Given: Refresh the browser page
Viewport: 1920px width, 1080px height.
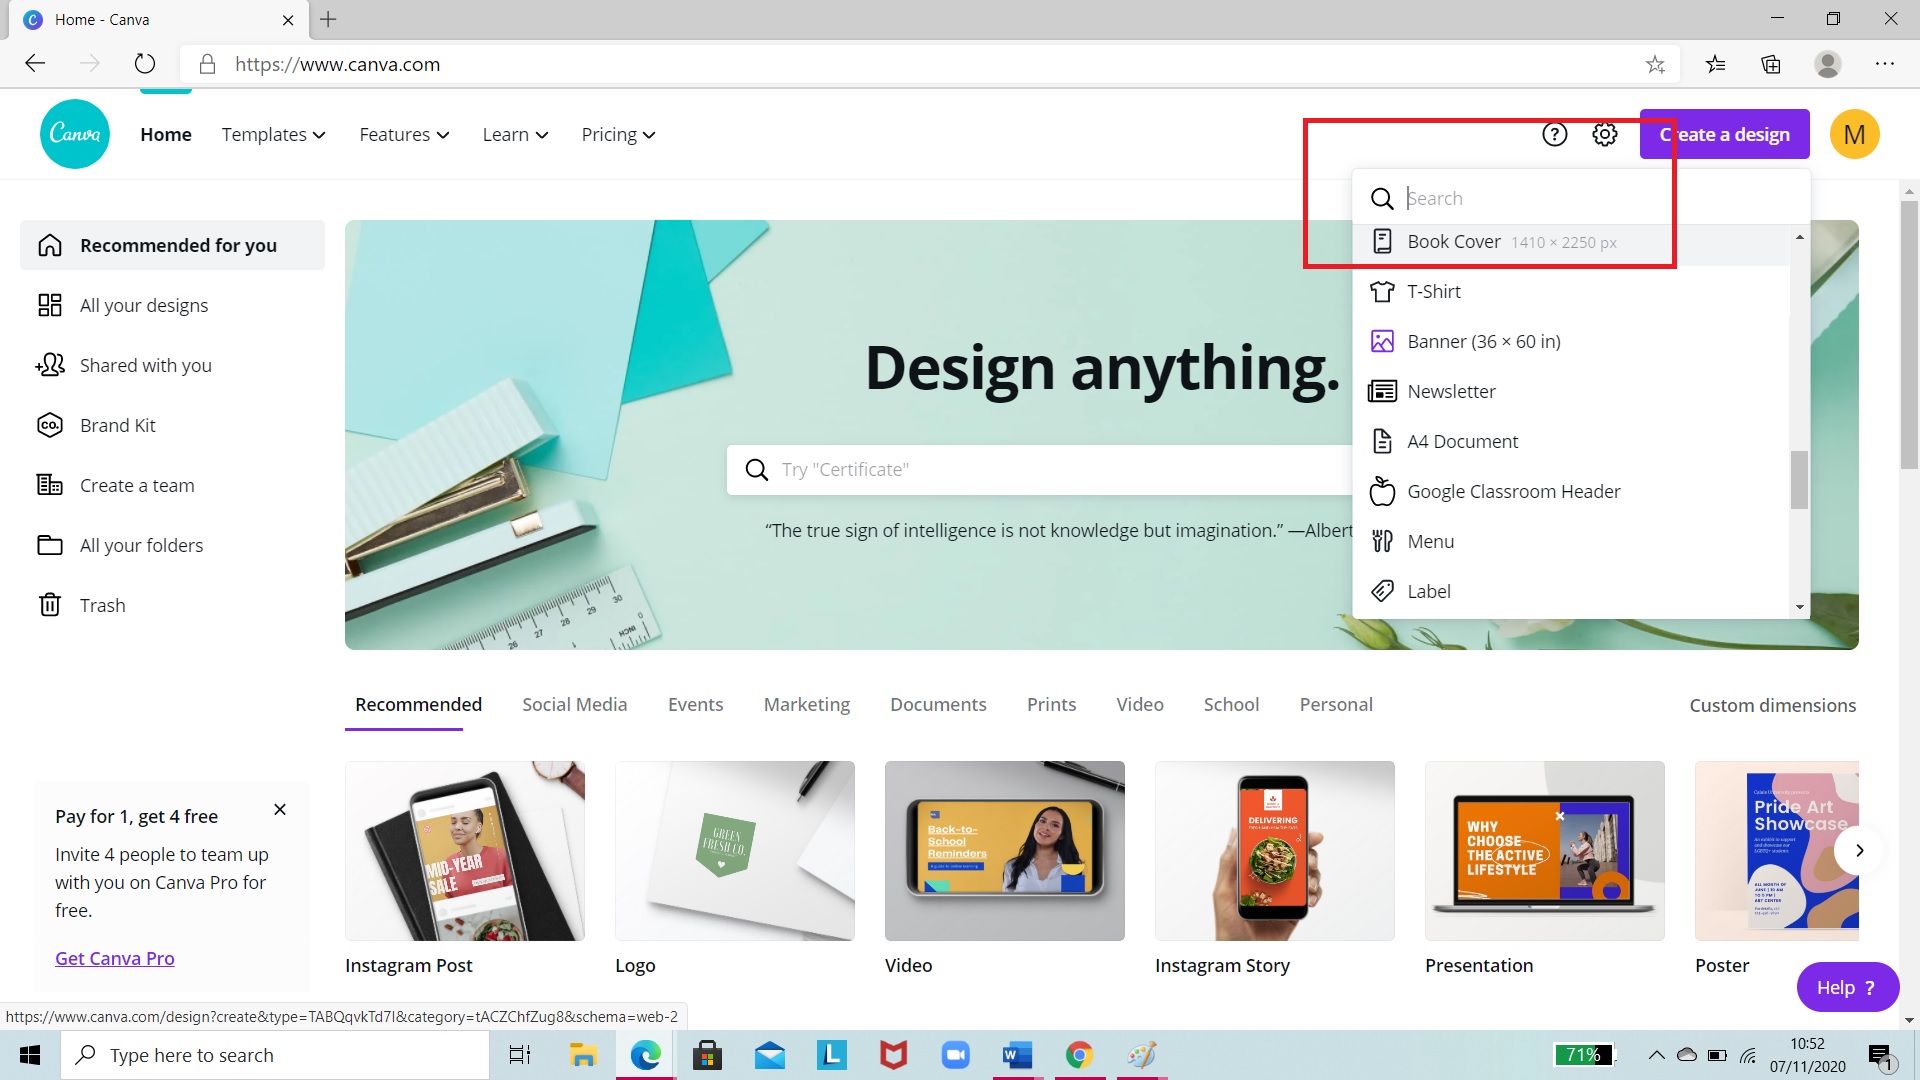Looking at the screenshot, I should pyautogui.click(x=145, y=64).
